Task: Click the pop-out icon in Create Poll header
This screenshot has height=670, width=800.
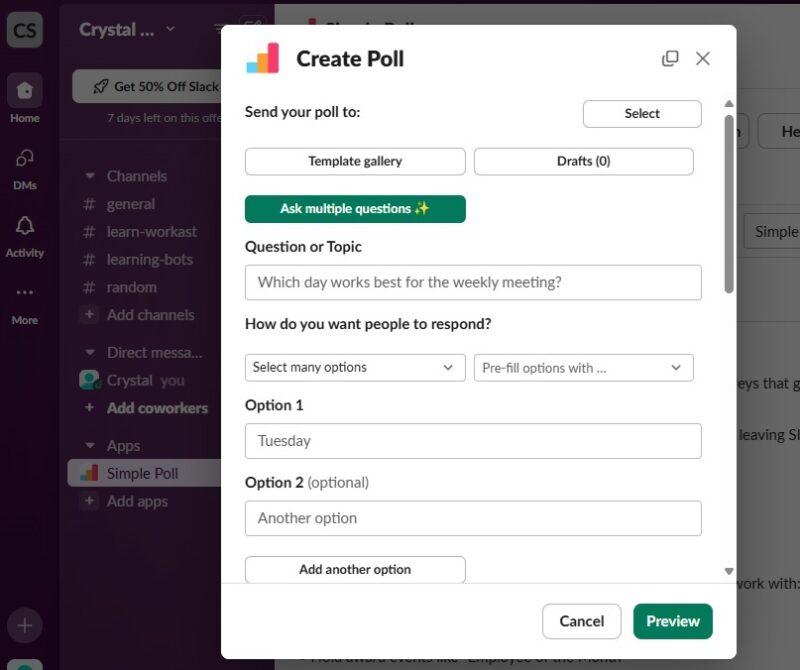Action: point(668,59)
